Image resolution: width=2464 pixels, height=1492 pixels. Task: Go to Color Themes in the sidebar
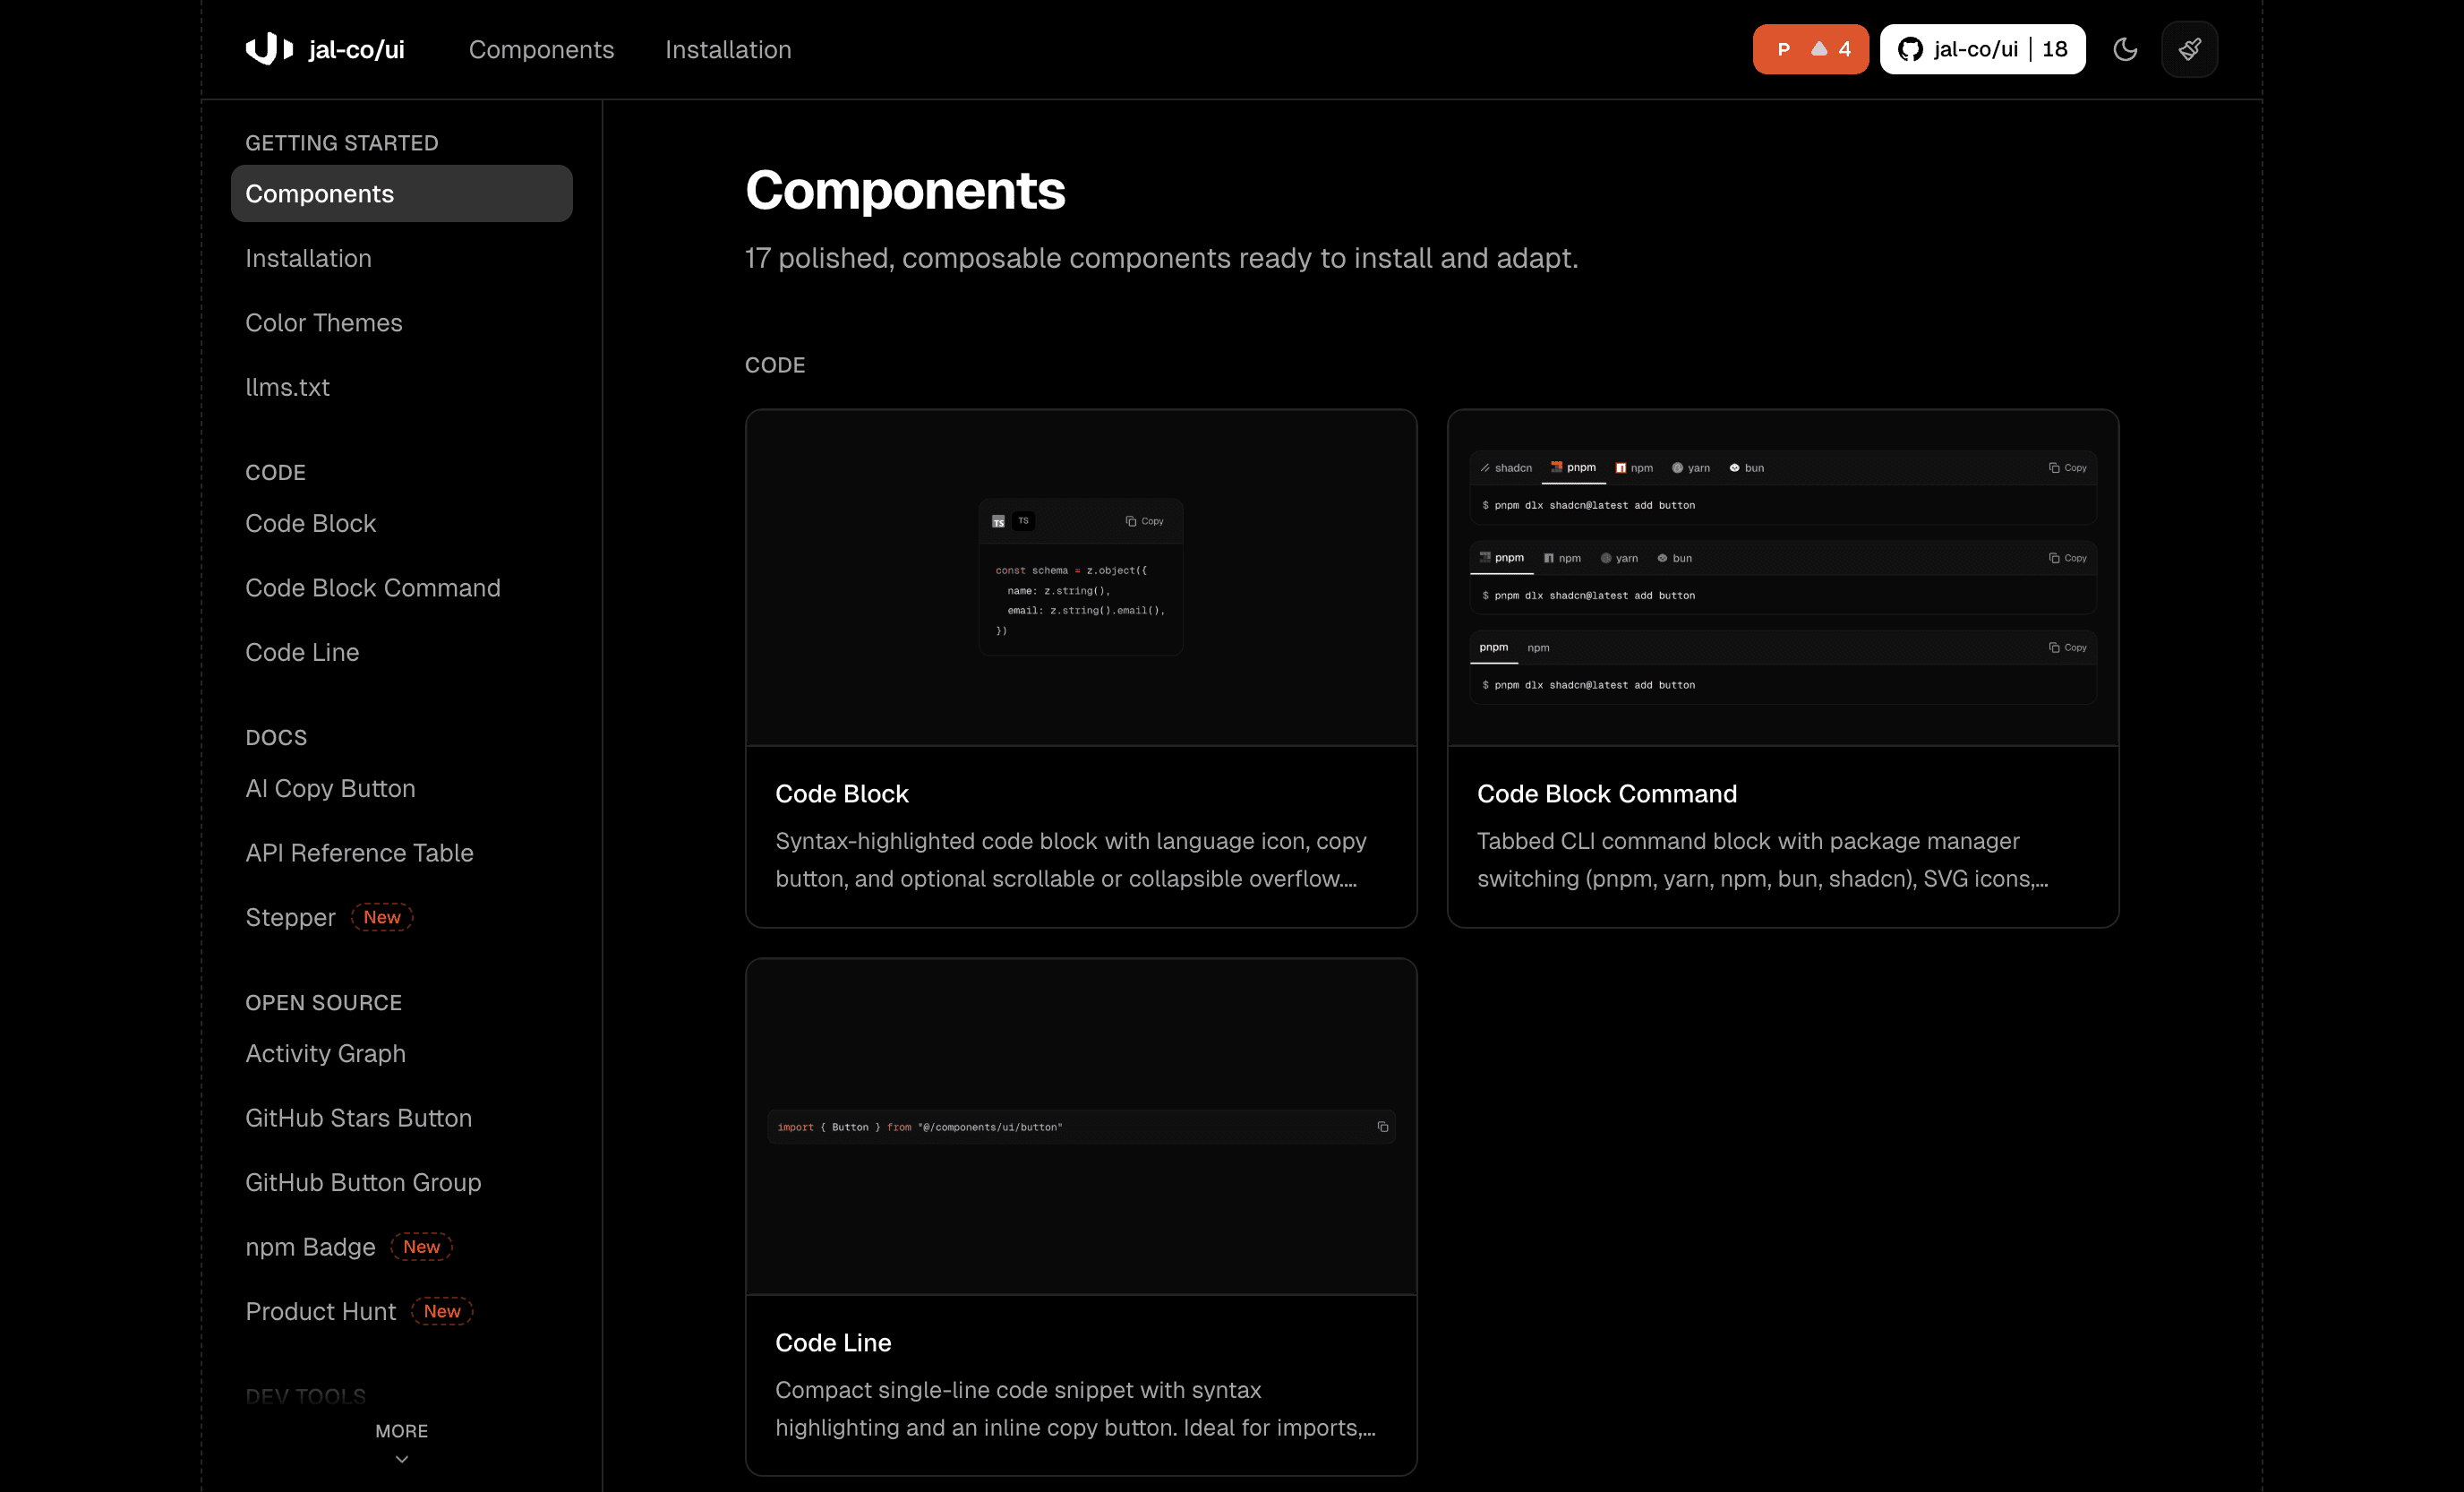coord(324,323)
